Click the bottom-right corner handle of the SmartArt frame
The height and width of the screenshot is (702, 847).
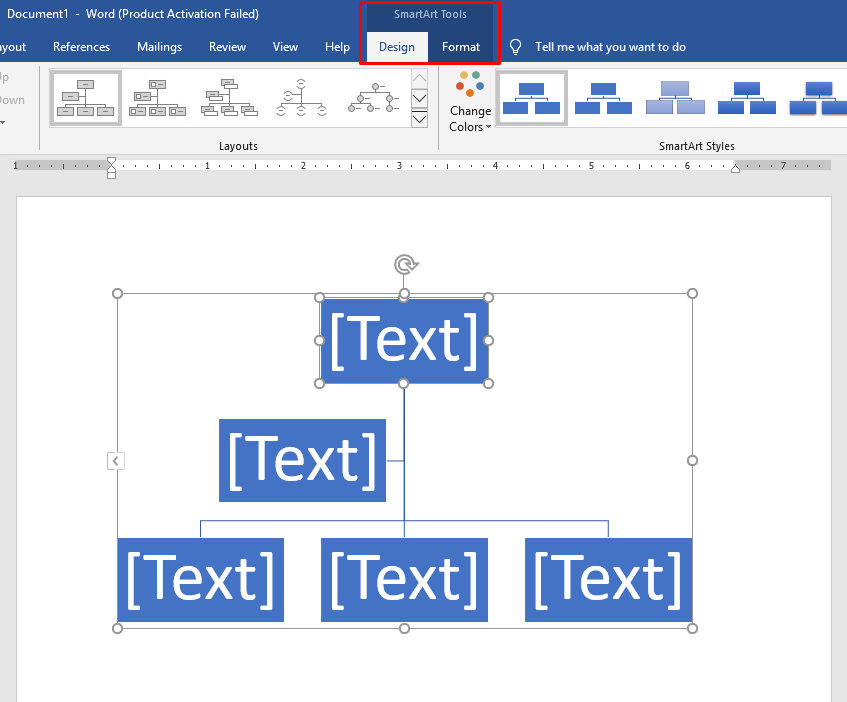(693, 629)
